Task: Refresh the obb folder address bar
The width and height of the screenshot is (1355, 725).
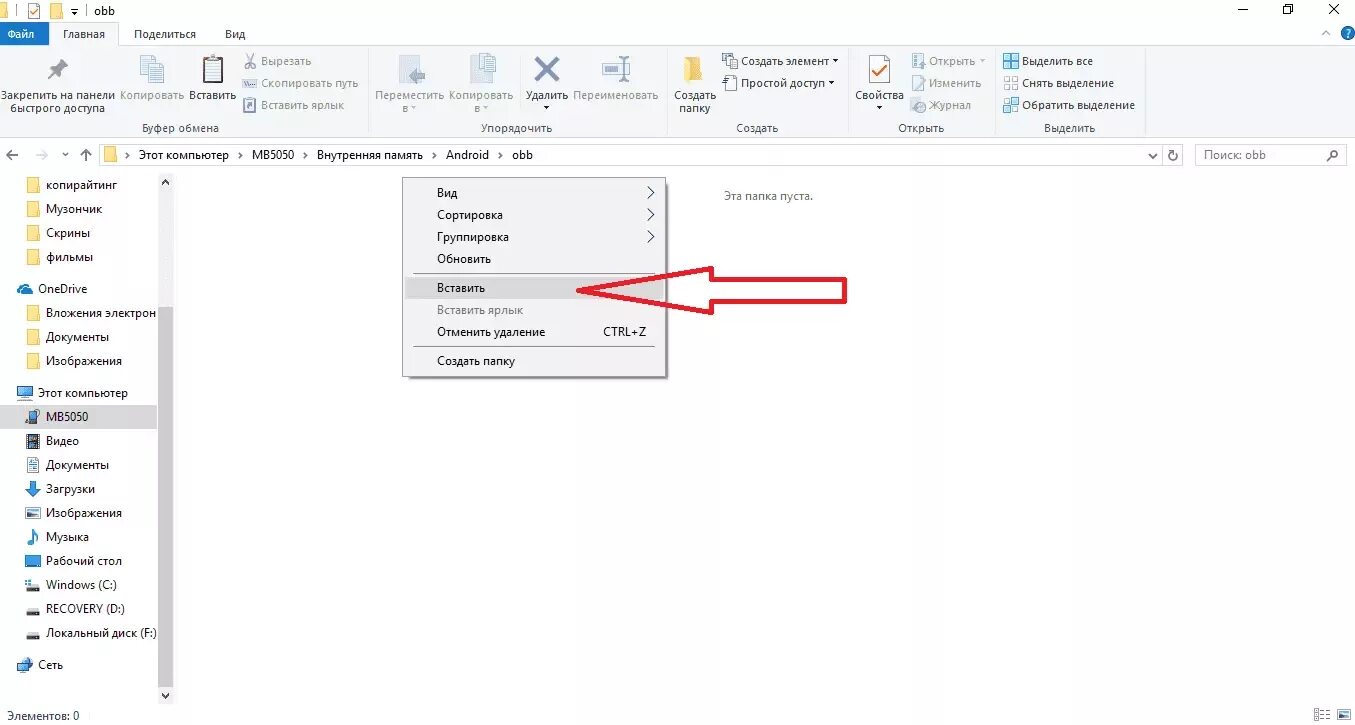Action: point(1174,155)
